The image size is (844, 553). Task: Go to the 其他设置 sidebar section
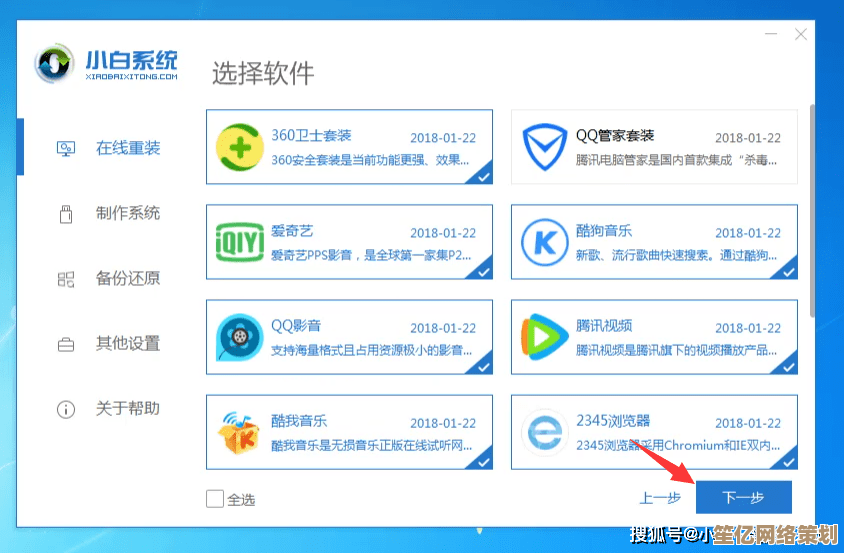point(108,344)
